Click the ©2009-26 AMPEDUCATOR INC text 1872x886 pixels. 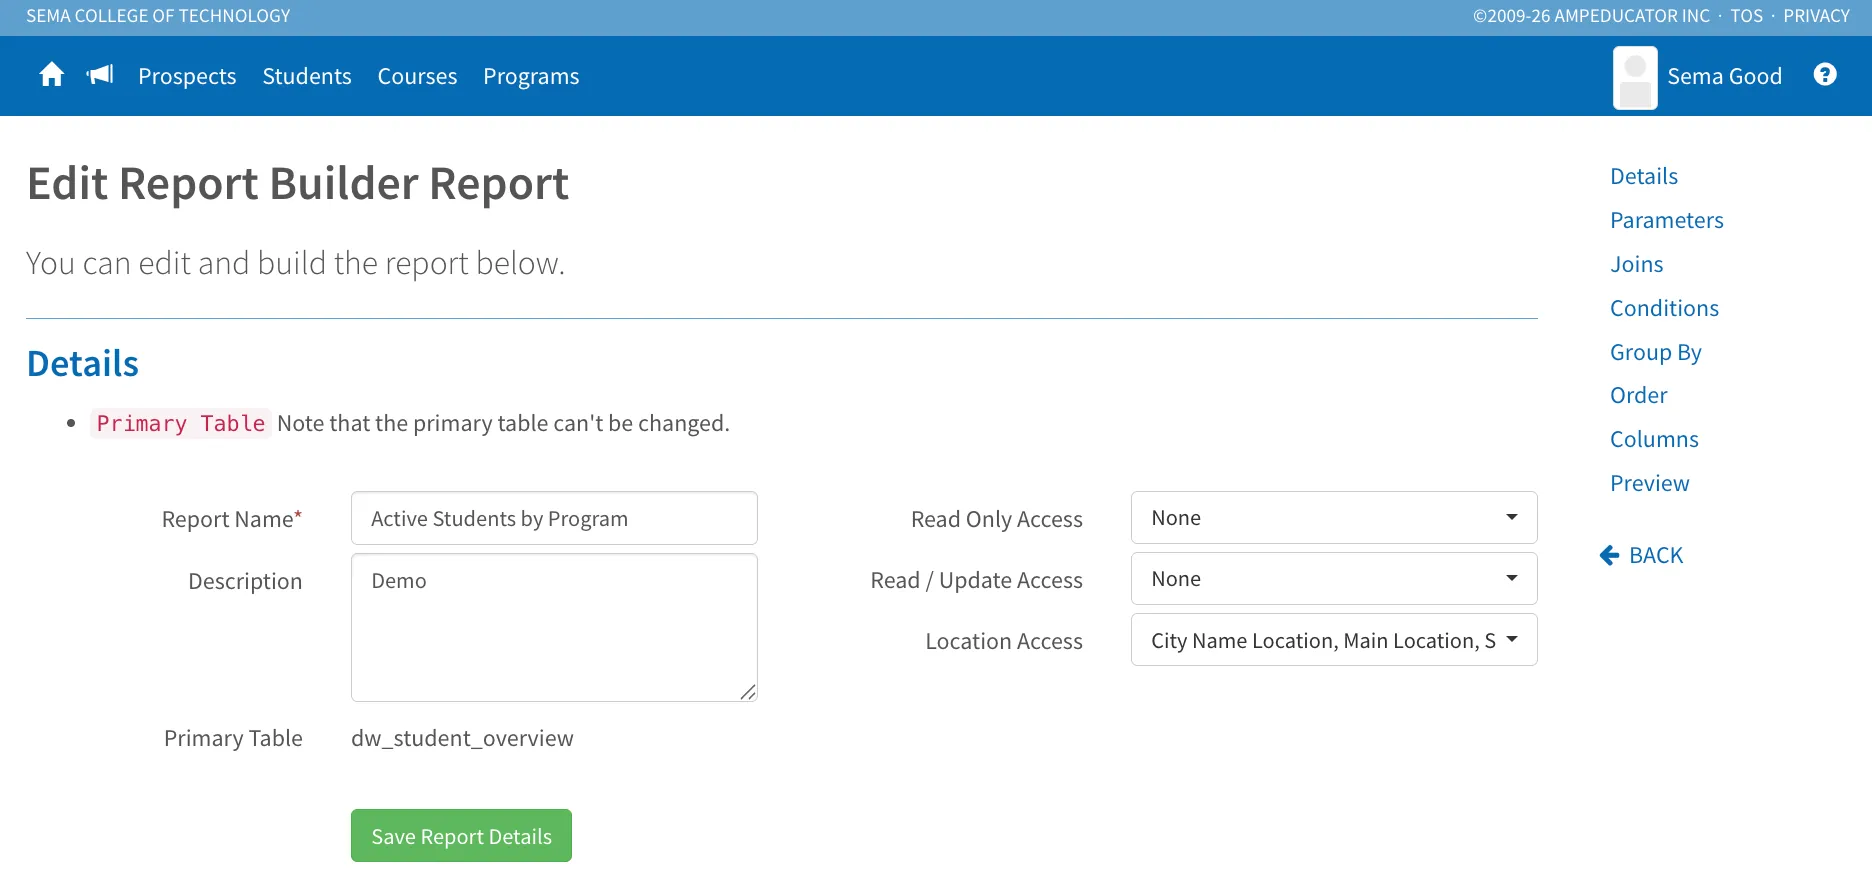point(1592,16)
